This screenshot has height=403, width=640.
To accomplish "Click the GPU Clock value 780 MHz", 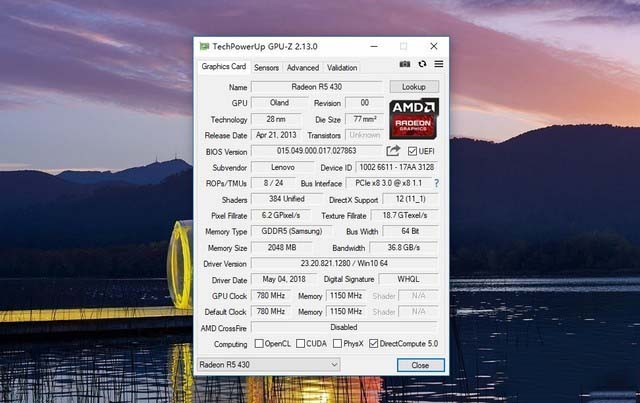I will coord(271,296).
